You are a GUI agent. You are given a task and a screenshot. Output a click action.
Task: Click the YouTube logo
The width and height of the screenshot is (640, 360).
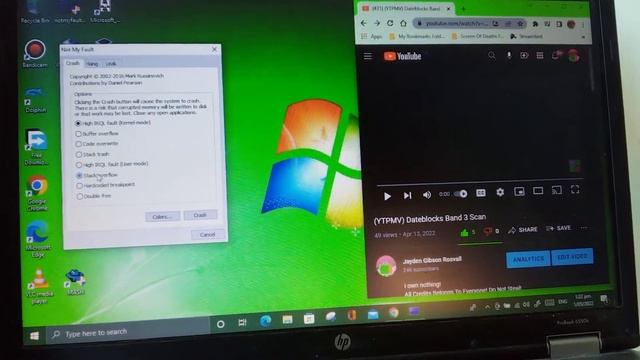point(402,56)
